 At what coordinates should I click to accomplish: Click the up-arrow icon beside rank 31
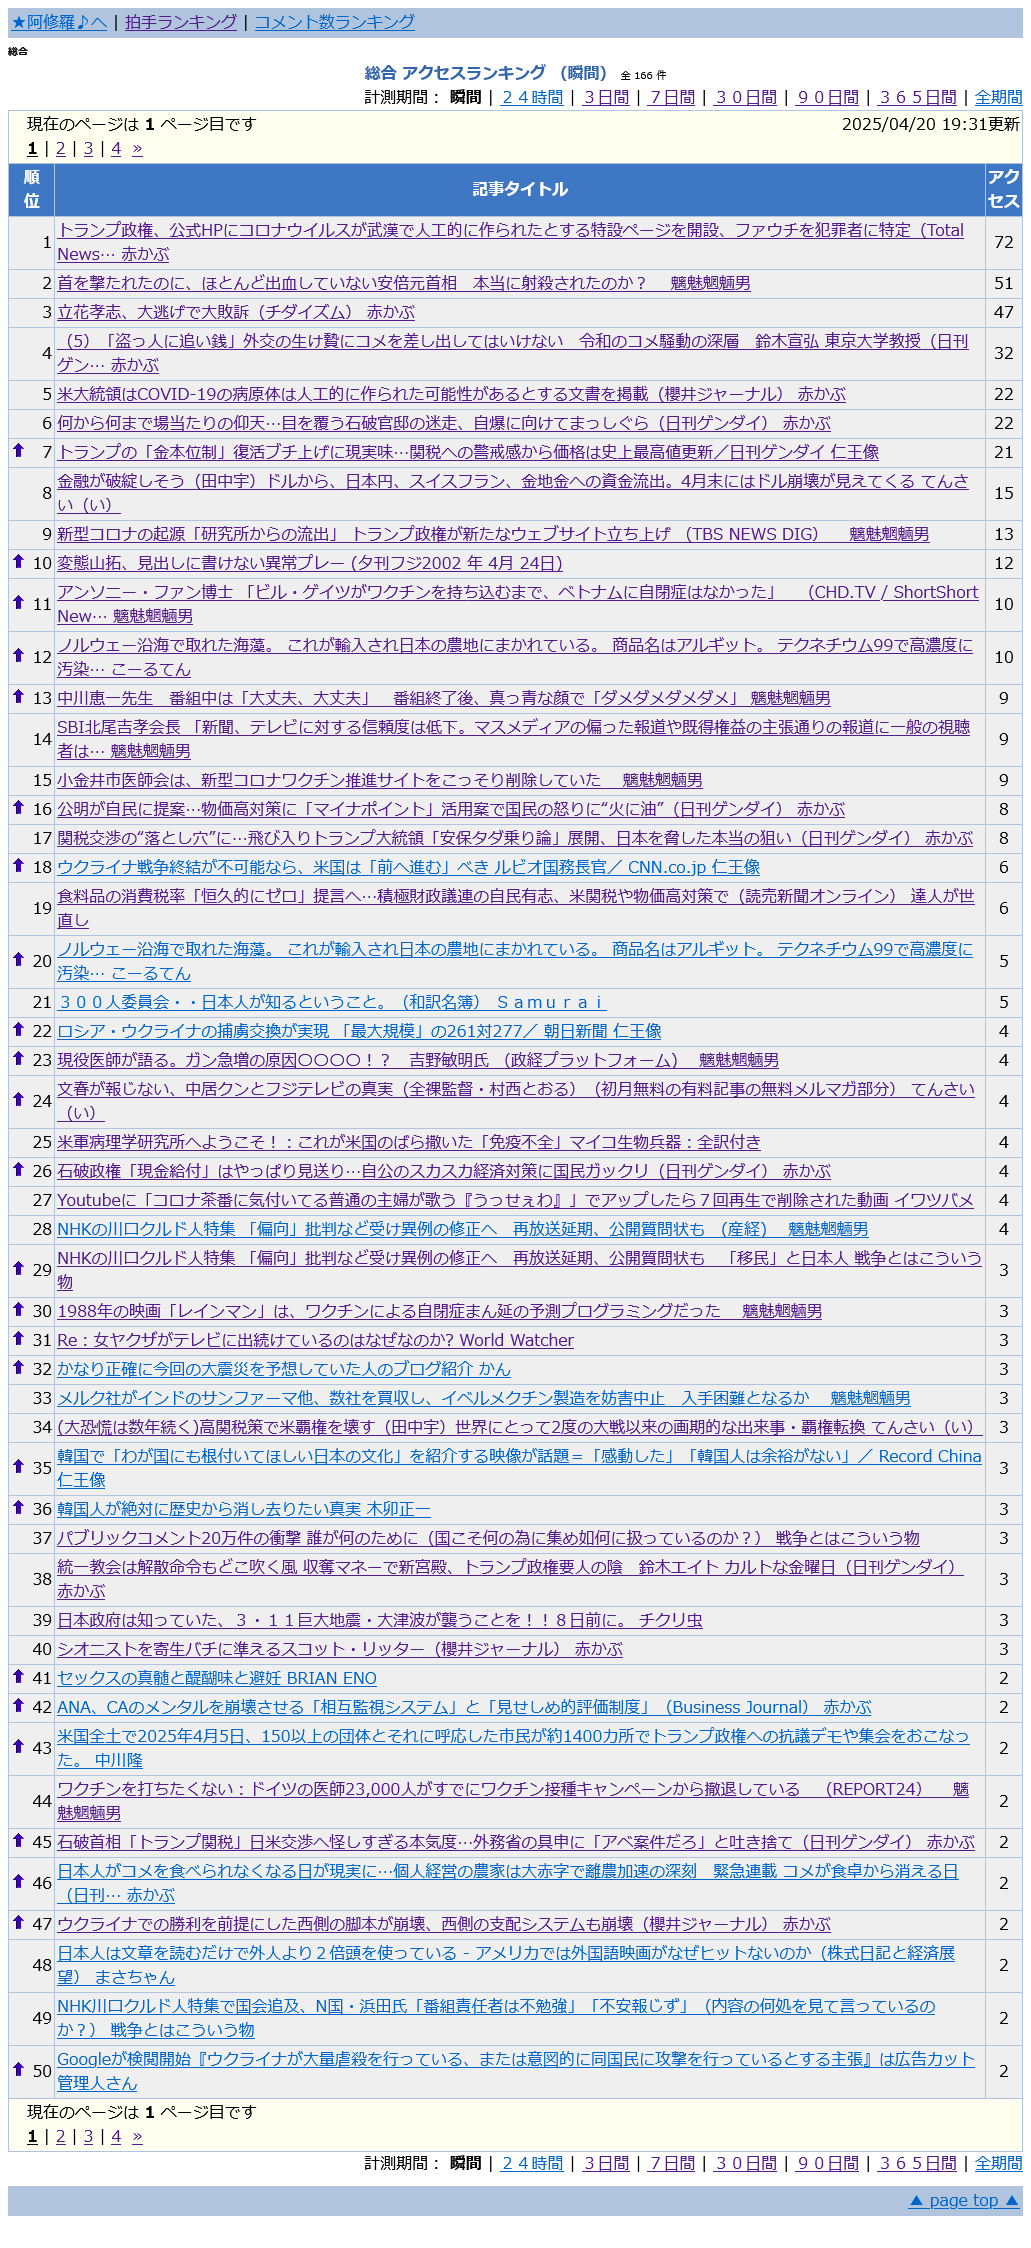click(18, 1338)
